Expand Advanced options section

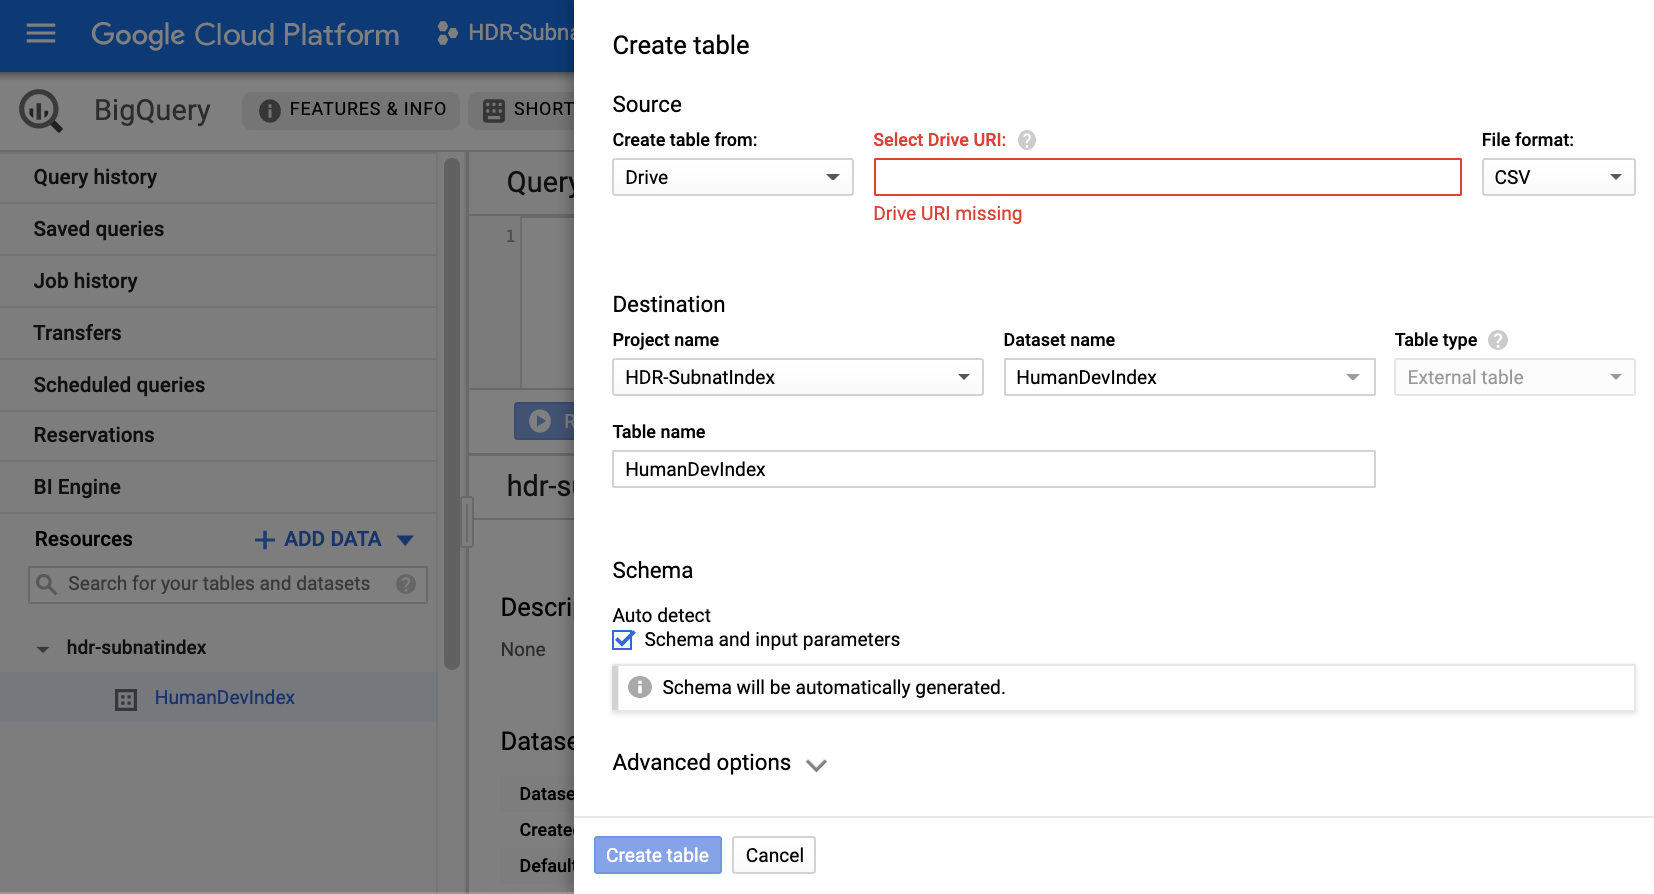(x=720, y=763)
